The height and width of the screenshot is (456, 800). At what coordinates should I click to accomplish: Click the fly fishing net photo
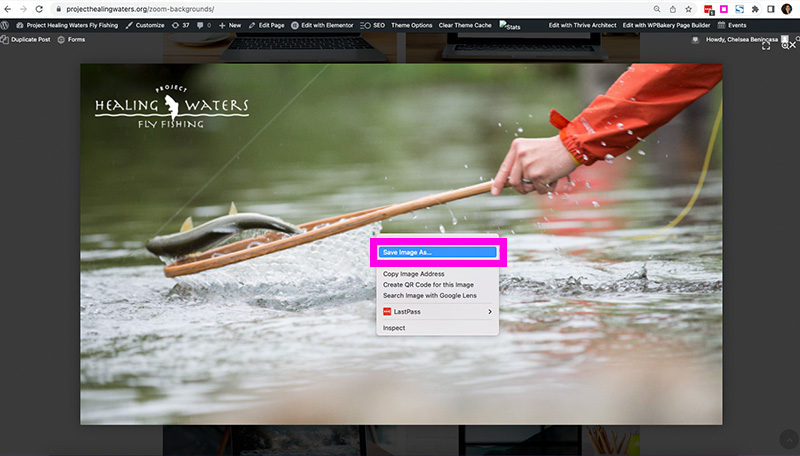coord(401,244)
